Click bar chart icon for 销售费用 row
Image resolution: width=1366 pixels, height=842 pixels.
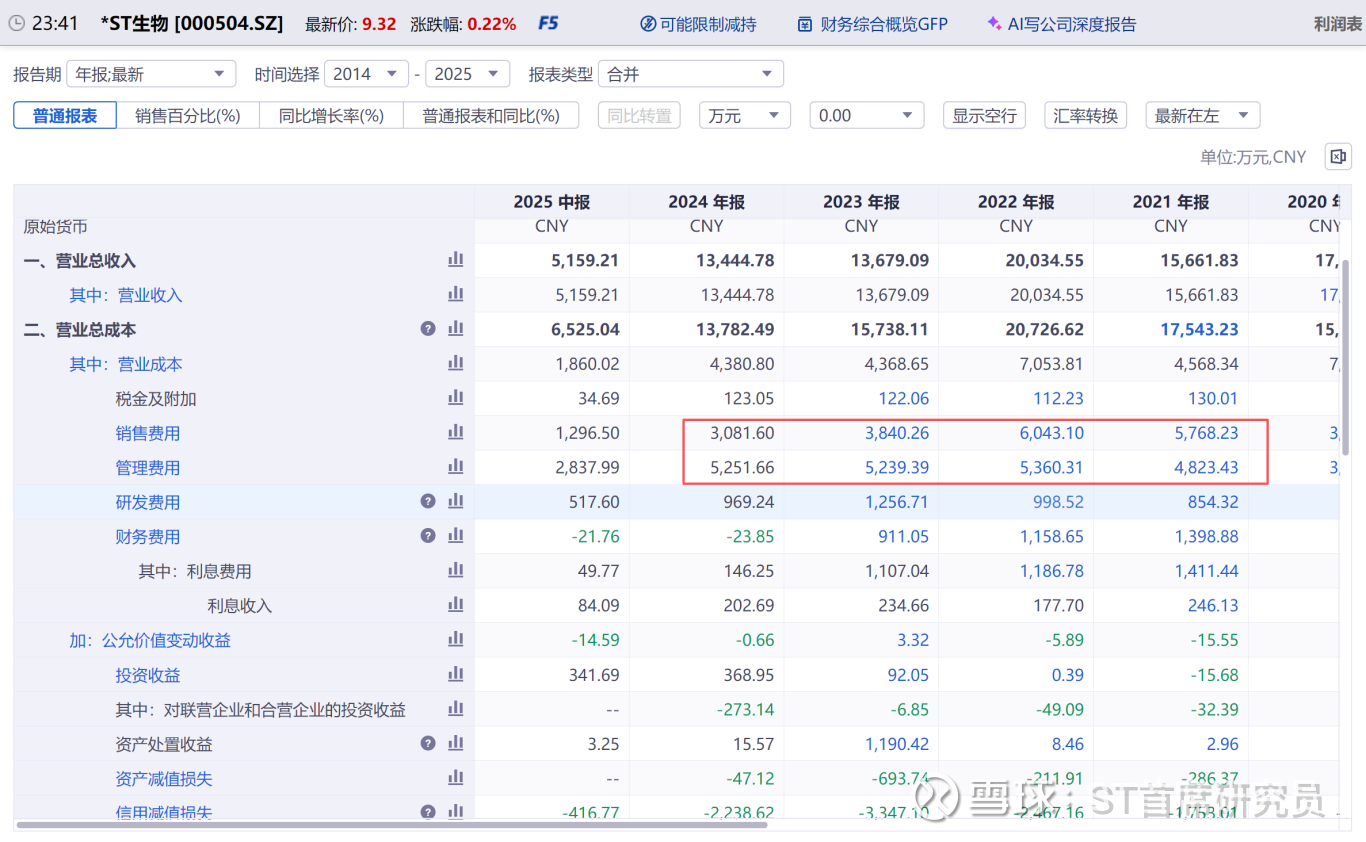pos(456,433)
